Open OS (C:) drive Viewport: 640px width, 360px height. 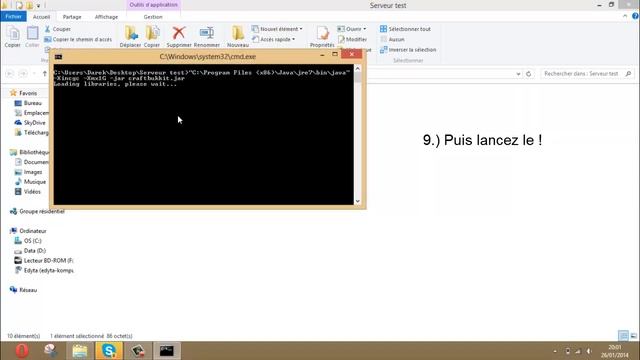click(x=28, y=241)
